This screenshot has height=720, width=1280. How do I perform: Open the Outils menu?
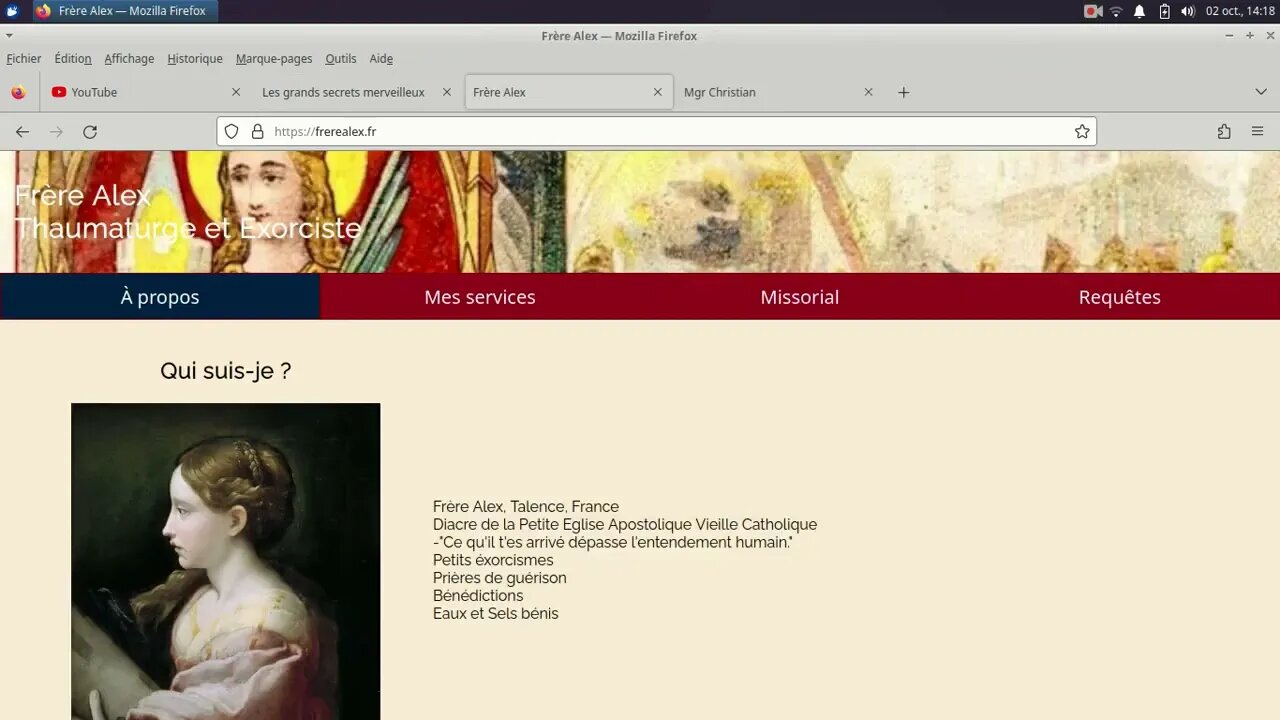[x=341, y=59]
